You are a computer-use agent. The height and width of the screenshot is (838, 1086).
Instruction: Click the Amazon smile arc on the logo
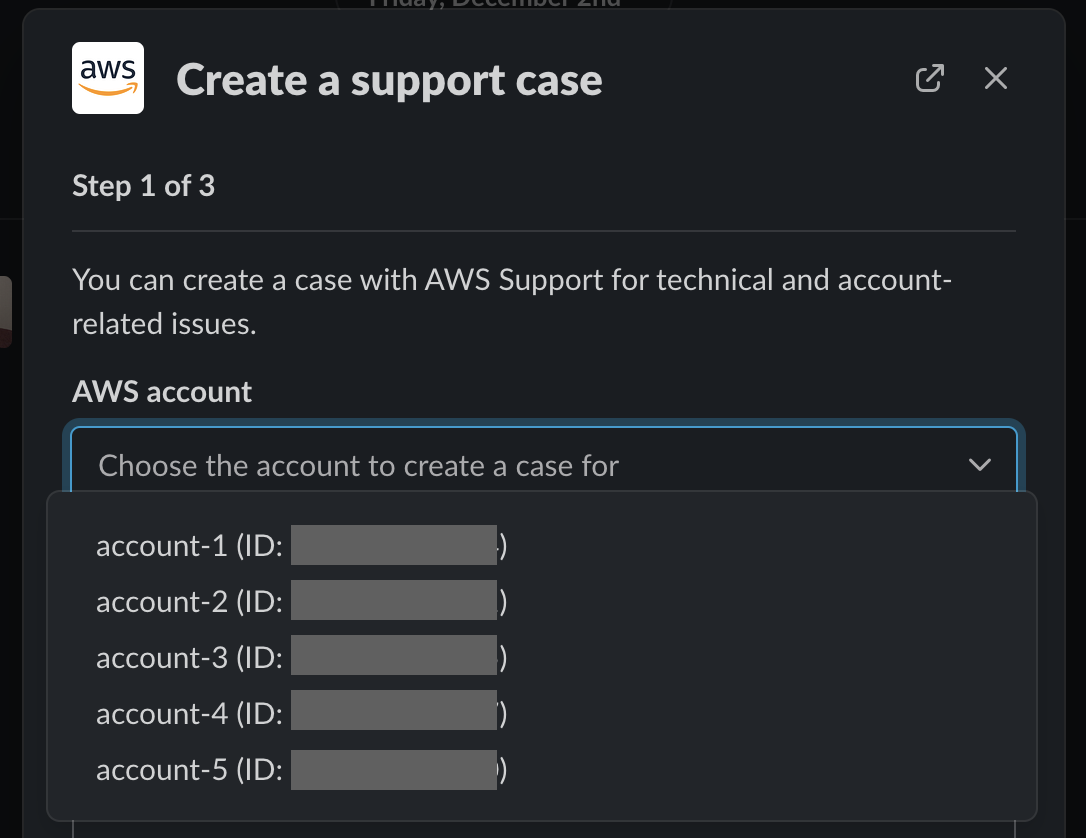coord(107,95)
